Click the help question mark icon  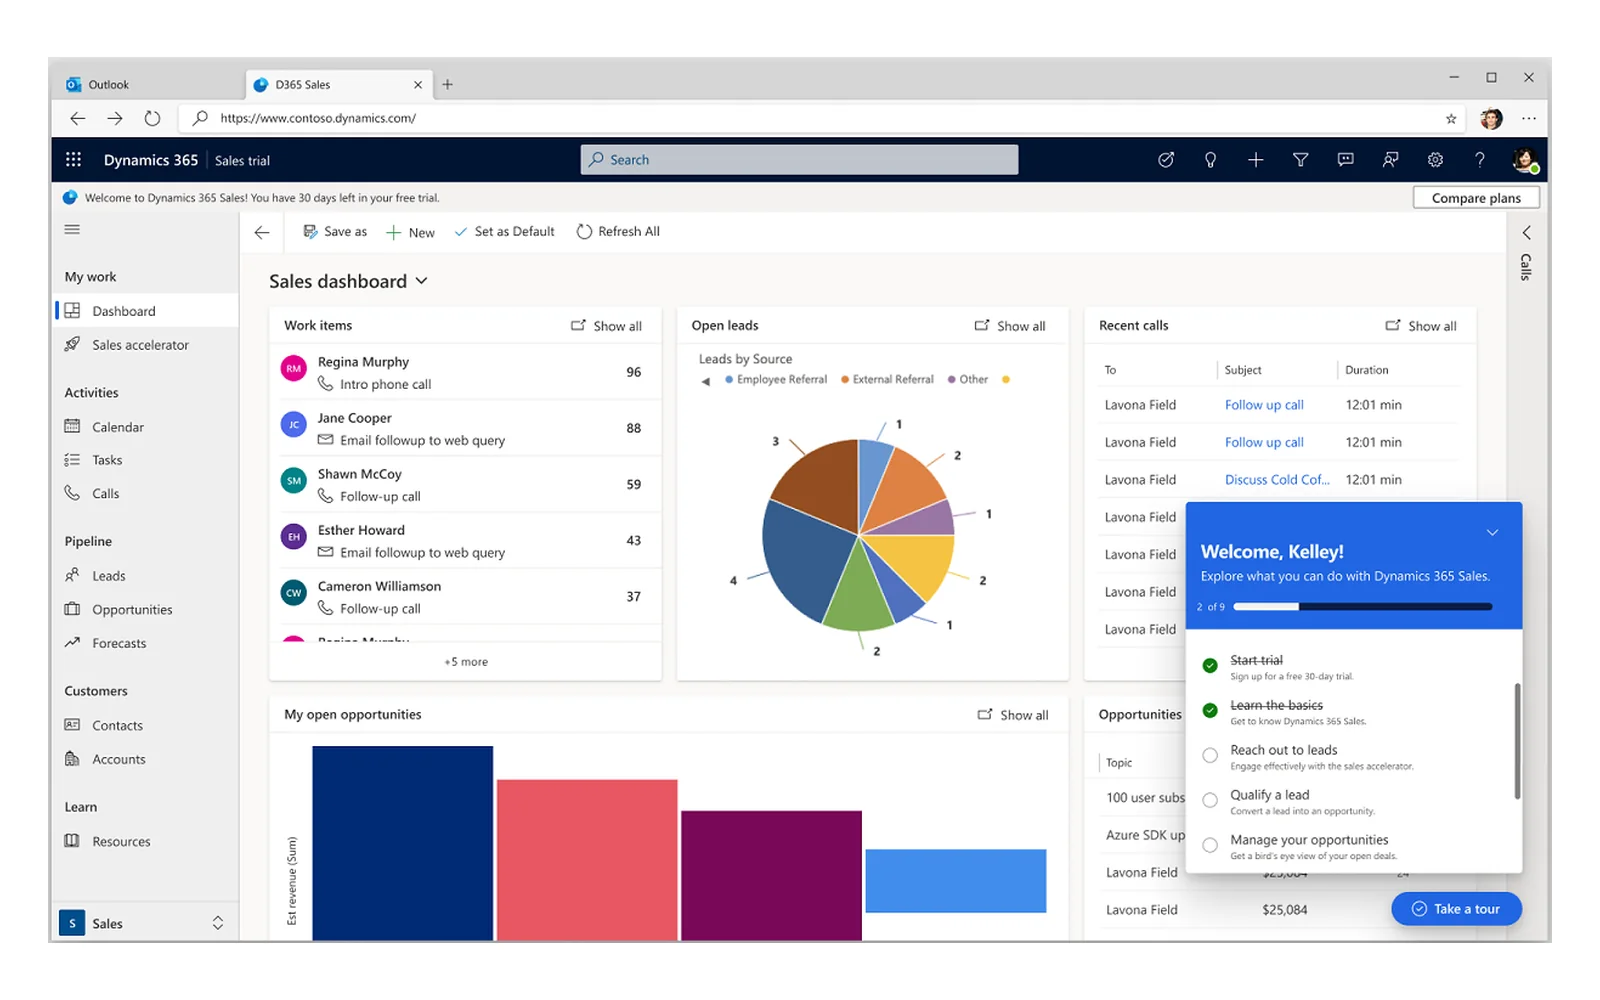[x=1480, y=160]
